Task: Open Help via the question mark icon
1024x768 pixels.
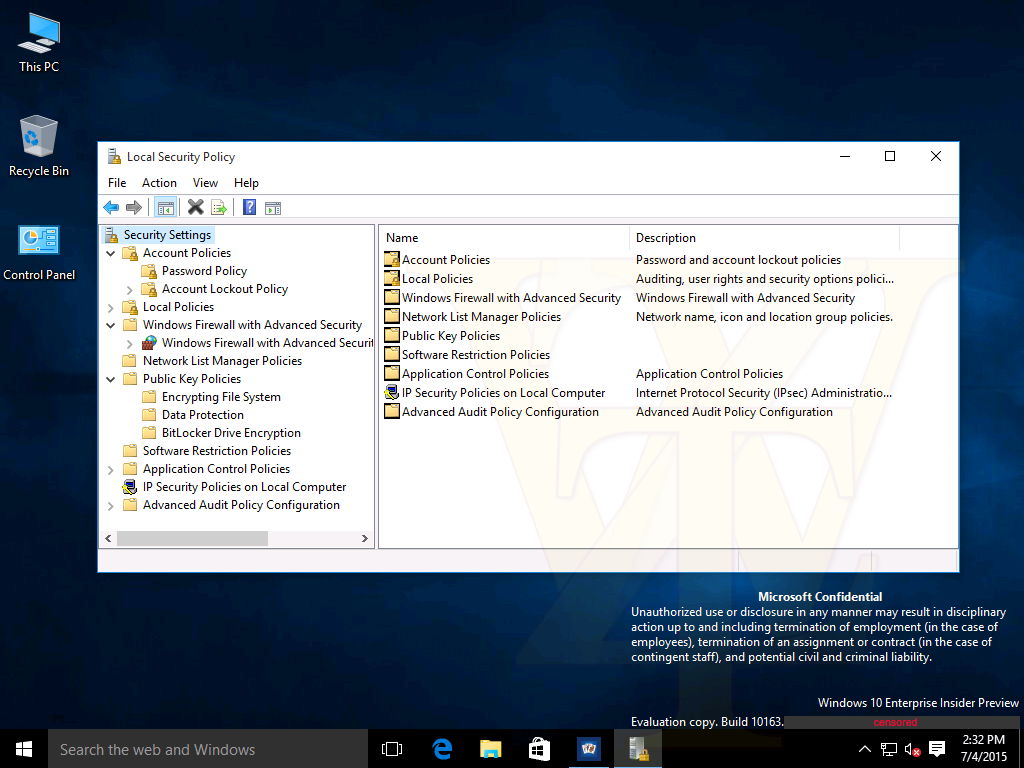Action: pyautogui.click(x=249, y=208)
